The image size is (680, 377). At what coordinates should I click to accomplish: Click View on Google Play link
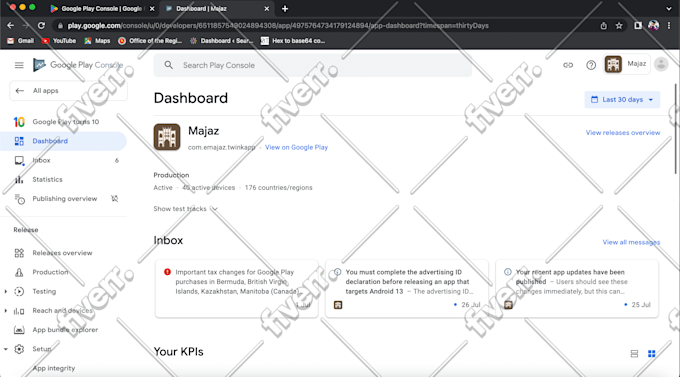pyautogui.click(x=296, y=147)
